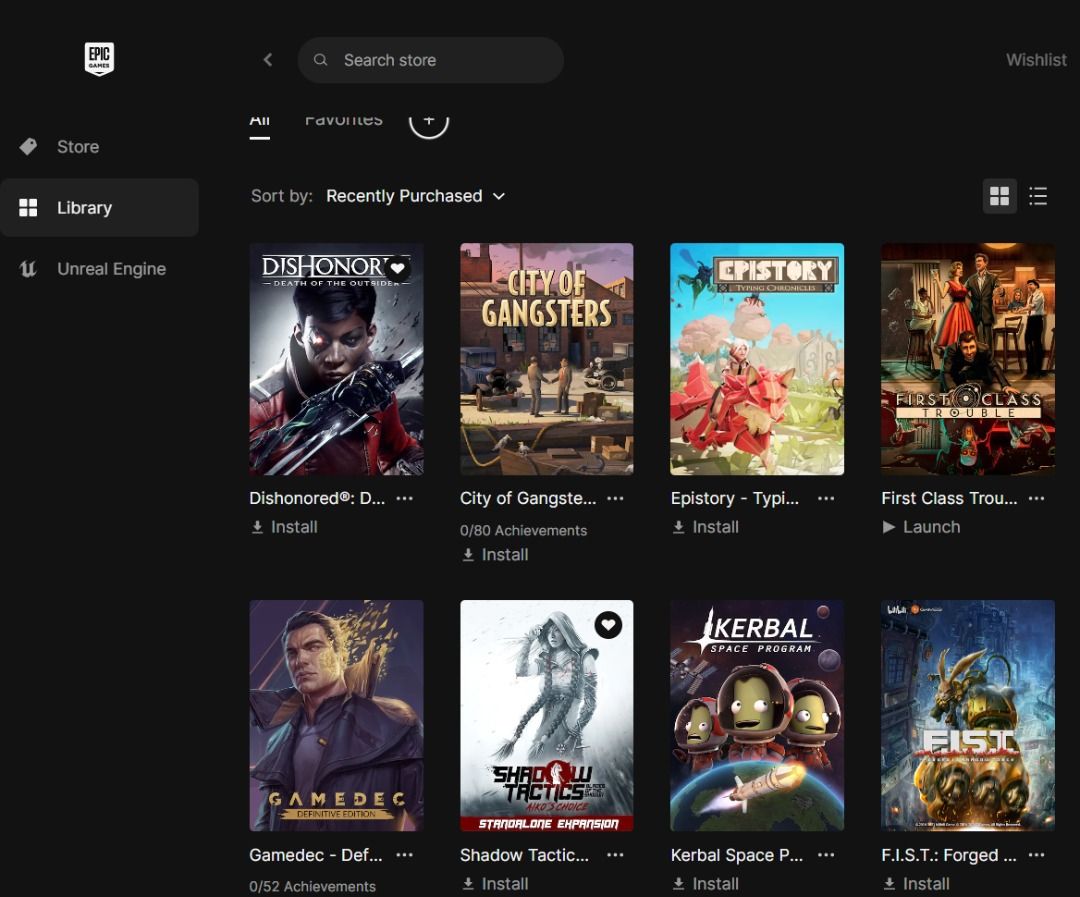Install Epistory - Typing Chronicles
This screenshot has width=1080, height=897.
[x=705, y=527]
